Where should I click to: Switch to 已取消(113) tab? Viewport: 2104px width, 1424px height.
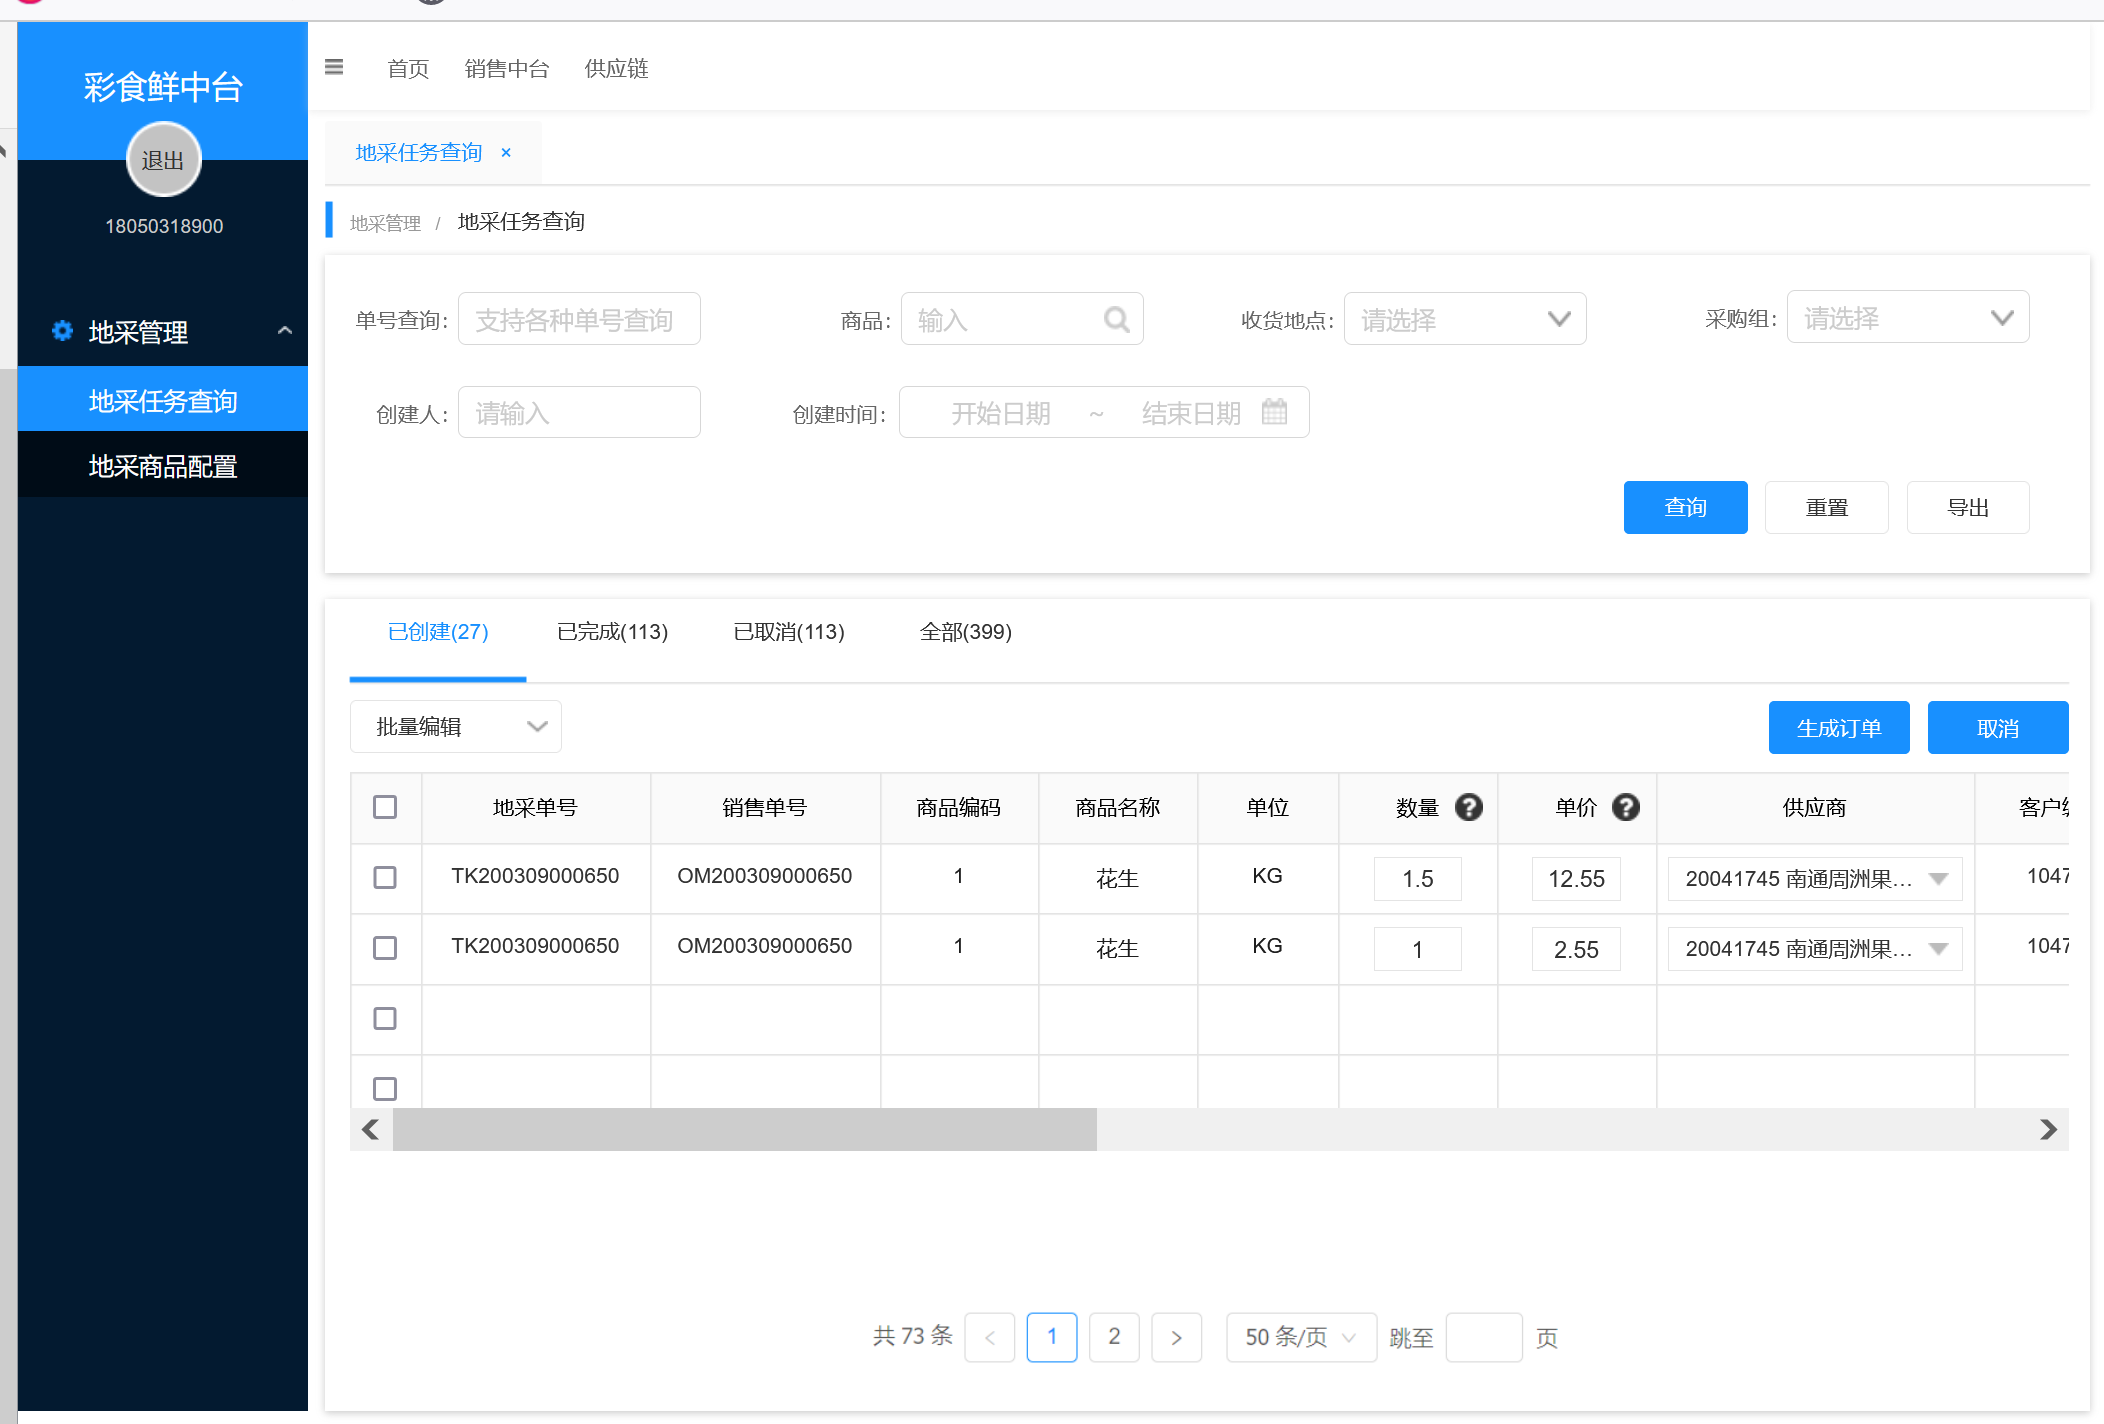pyautogui.click(x=789, y=632)
